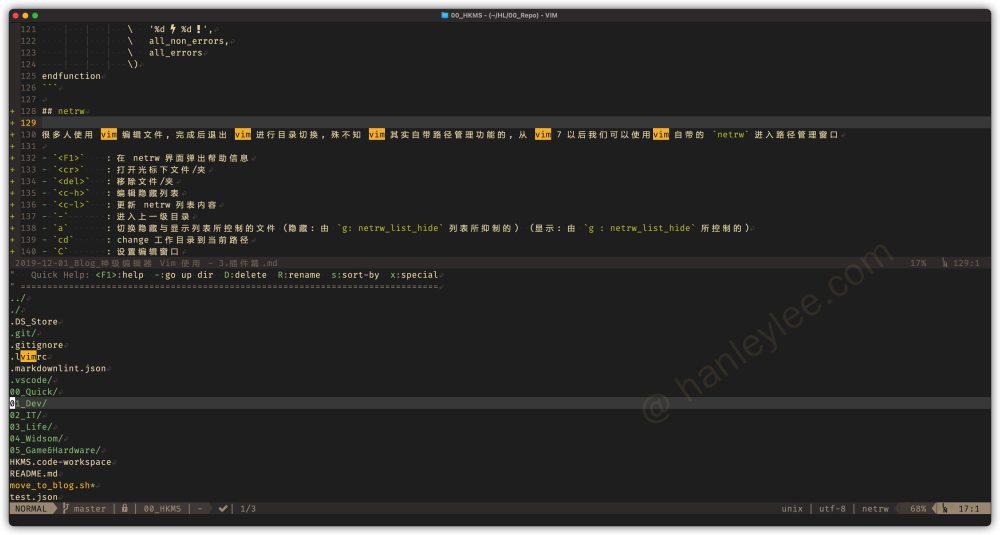
Task: Open the .git/ directory entry
Action: [23, 333]
